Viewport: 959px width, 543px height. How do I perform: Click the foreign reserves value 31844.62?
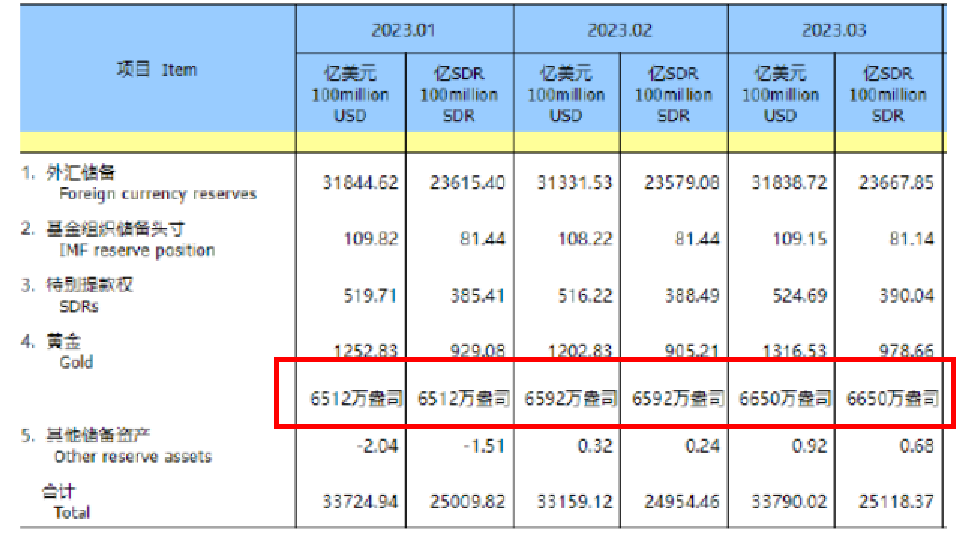pyautogui.click(x=360, y=182)
